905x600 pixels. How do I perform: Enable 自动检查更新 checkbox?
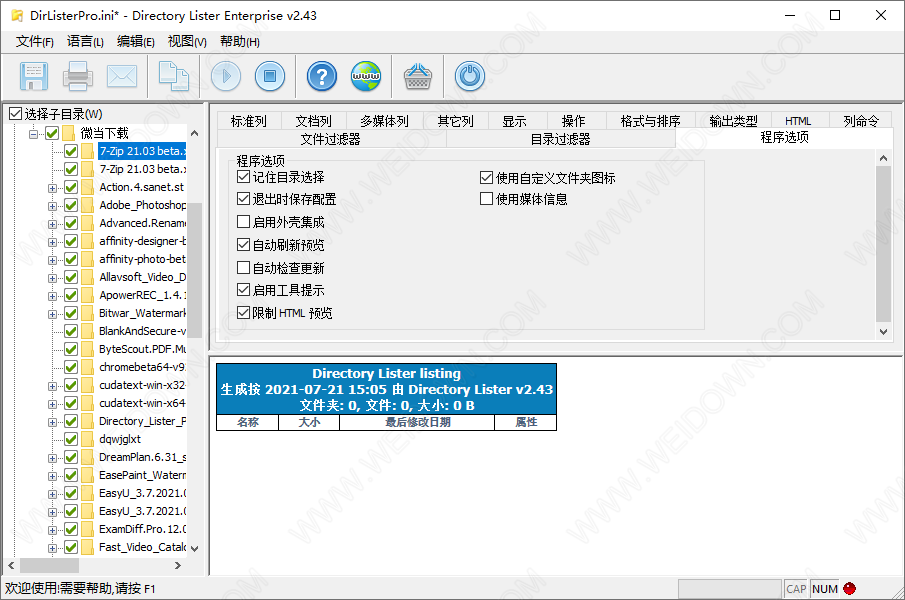point(244,268)
